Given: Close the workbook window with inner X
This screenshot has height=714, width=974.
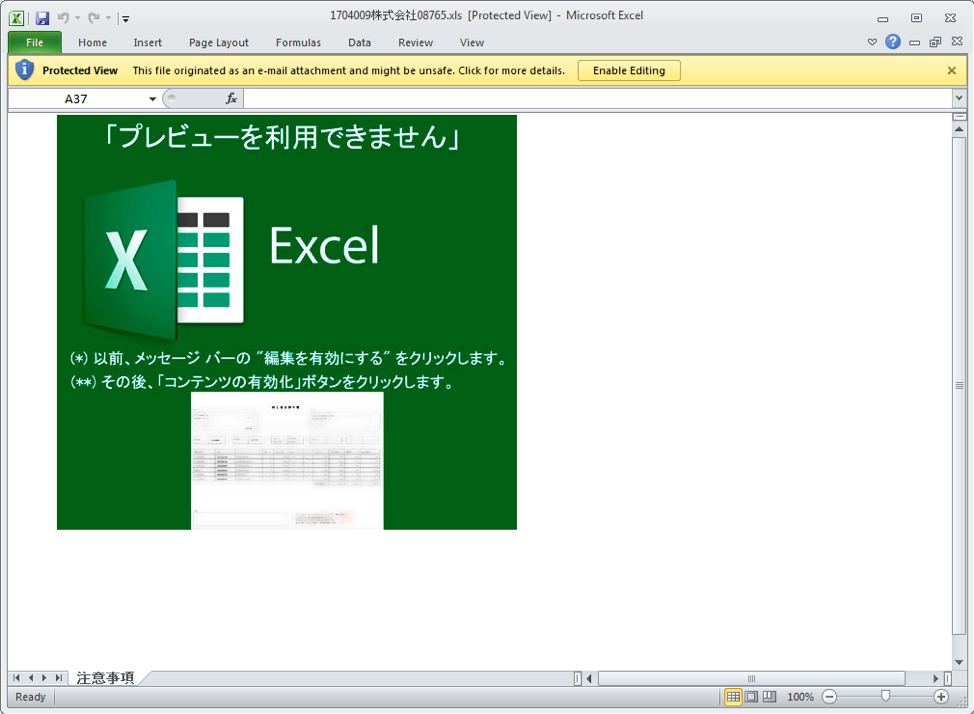Looking at the screenshot, I should pyautogui.click(x=957, y=41).
